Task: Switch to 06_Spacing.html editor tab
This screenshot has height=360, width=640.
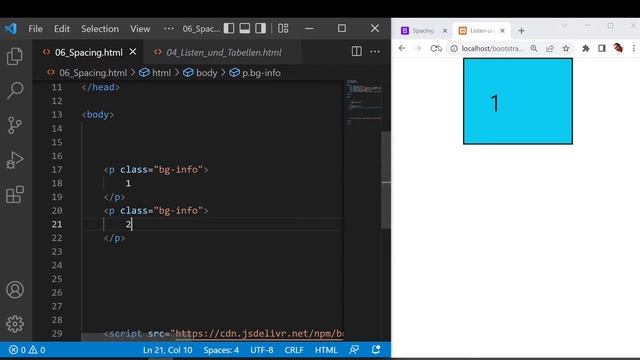Action: (89, 52)
